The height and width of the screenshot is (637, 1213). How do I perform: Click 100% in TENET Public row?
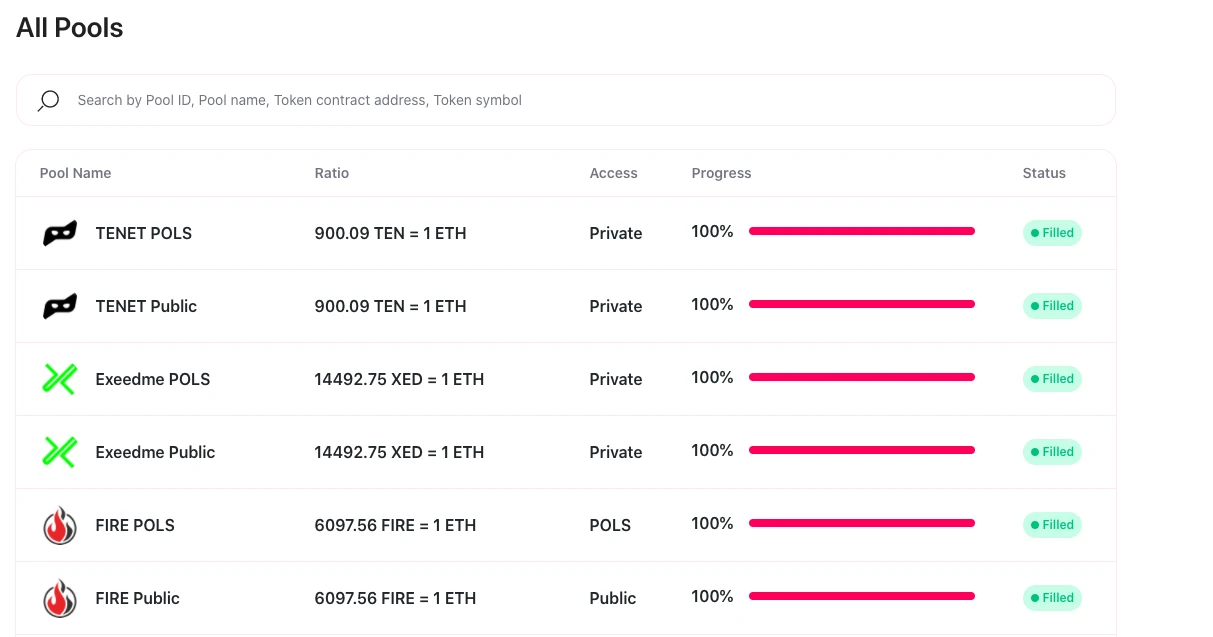pos(712,304)
